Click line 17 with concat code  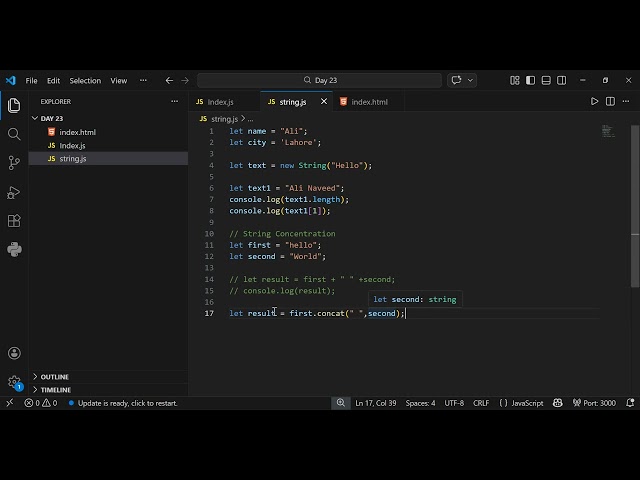coord(317,313)
